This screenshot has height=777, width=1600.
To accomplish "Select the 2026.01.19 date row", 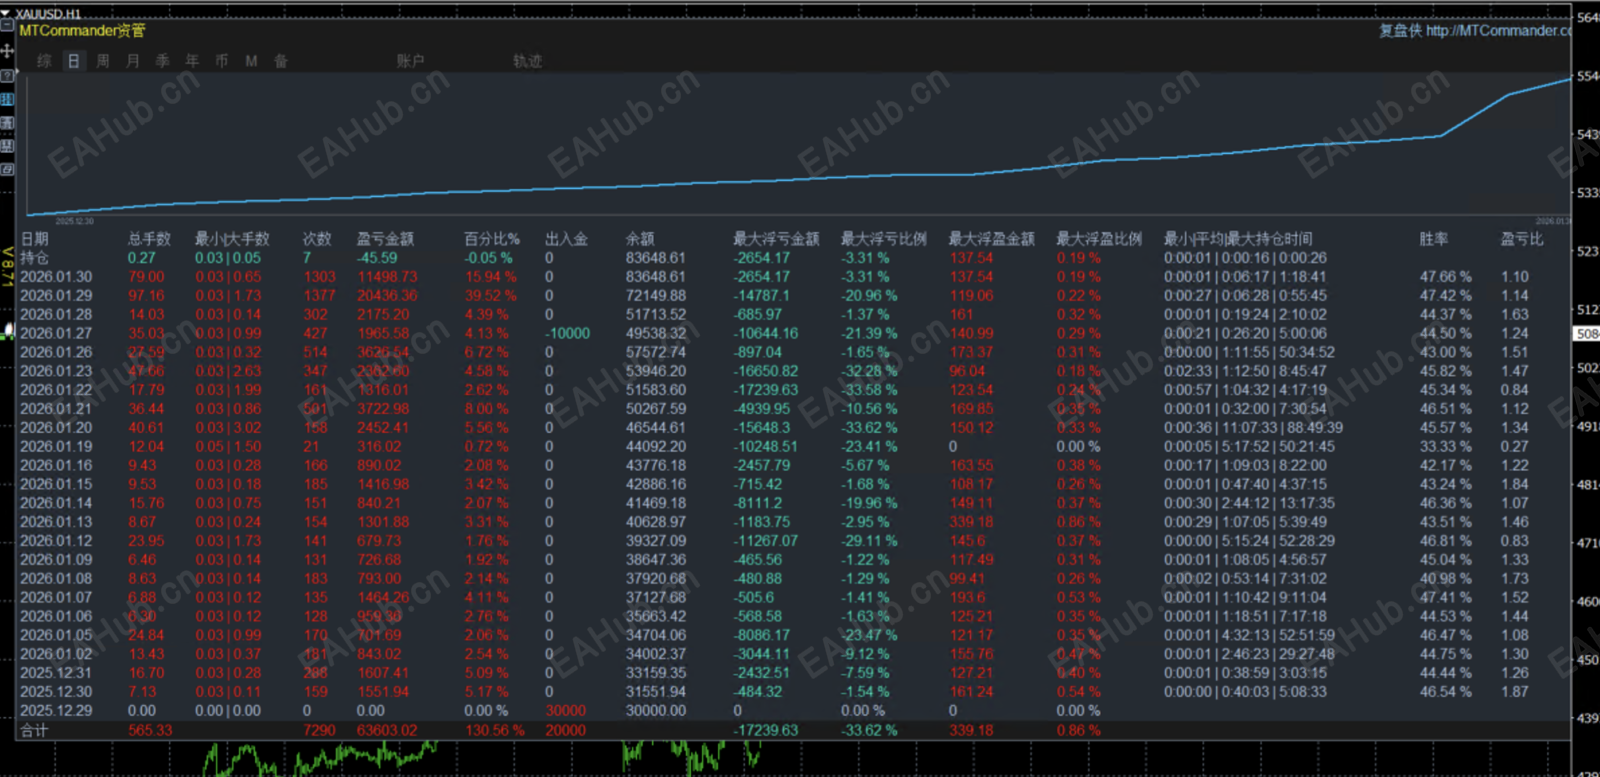I will coord(56,447).
